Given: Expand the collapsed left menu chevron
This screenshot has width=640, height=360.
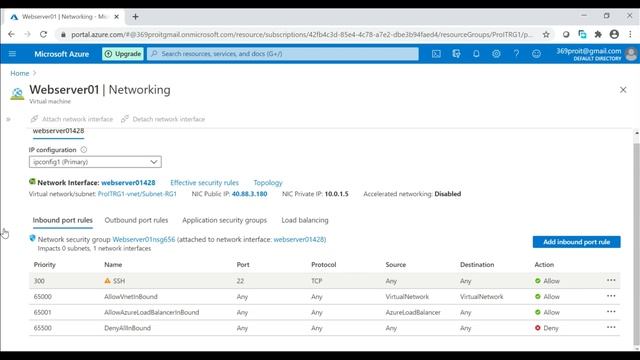Looking at the screenshot, I should click(8, 119).
